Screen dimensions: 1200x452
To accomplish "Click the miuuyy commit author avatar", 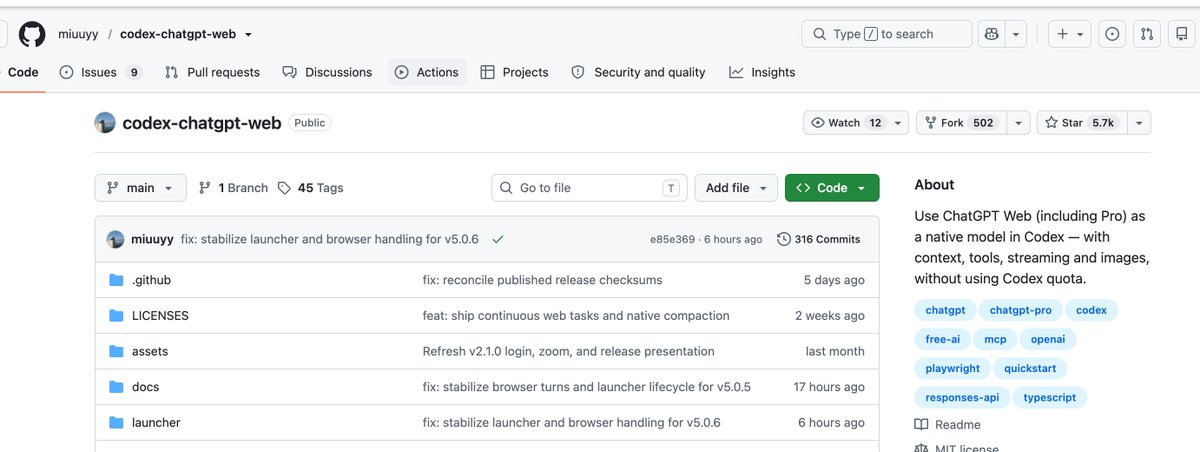I will click(115, 240).
